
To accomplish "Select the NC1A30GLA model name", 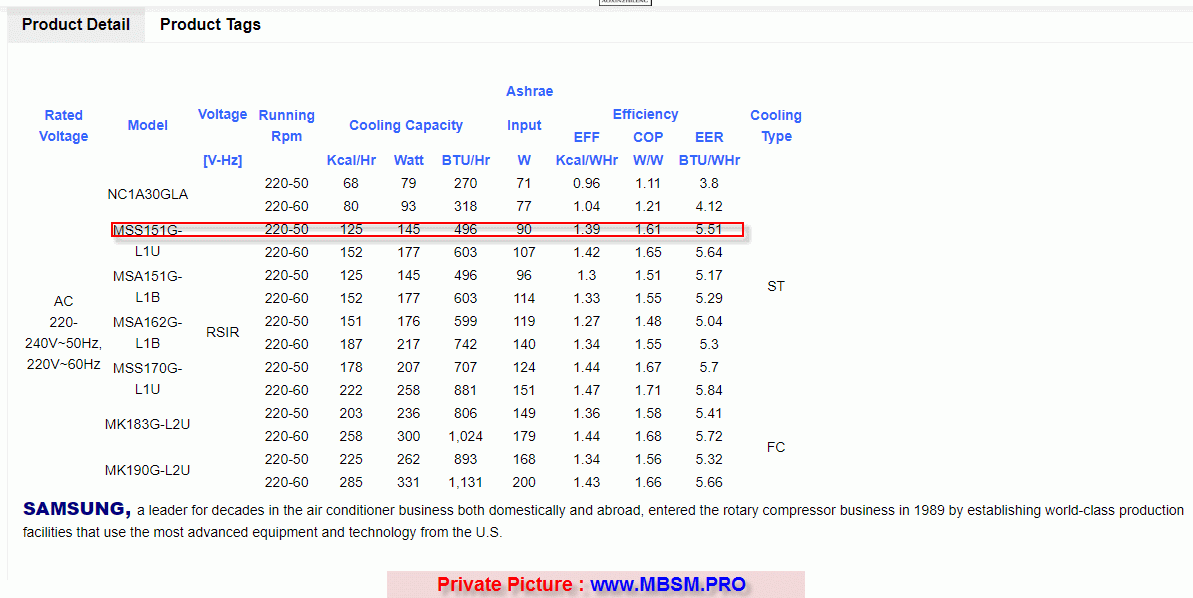I will pyautogui.click(x=148, y=194).
